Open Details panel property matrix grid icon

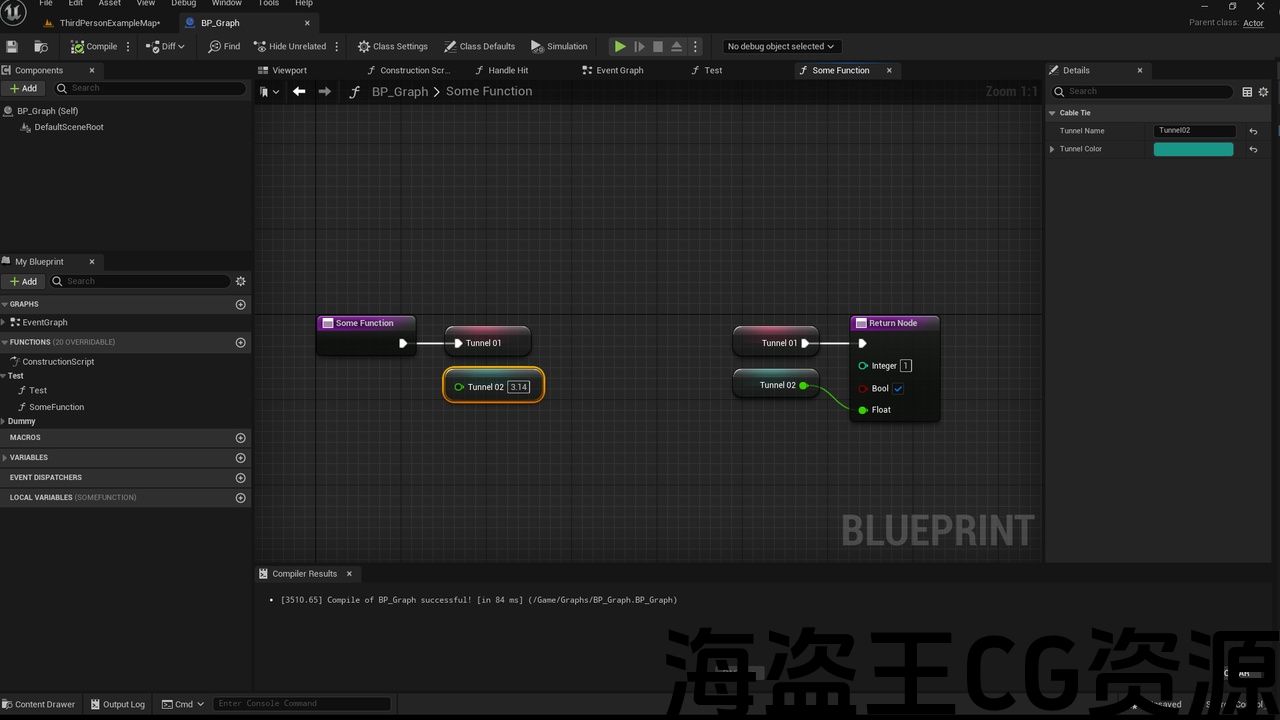click(x=1247, y=92)
